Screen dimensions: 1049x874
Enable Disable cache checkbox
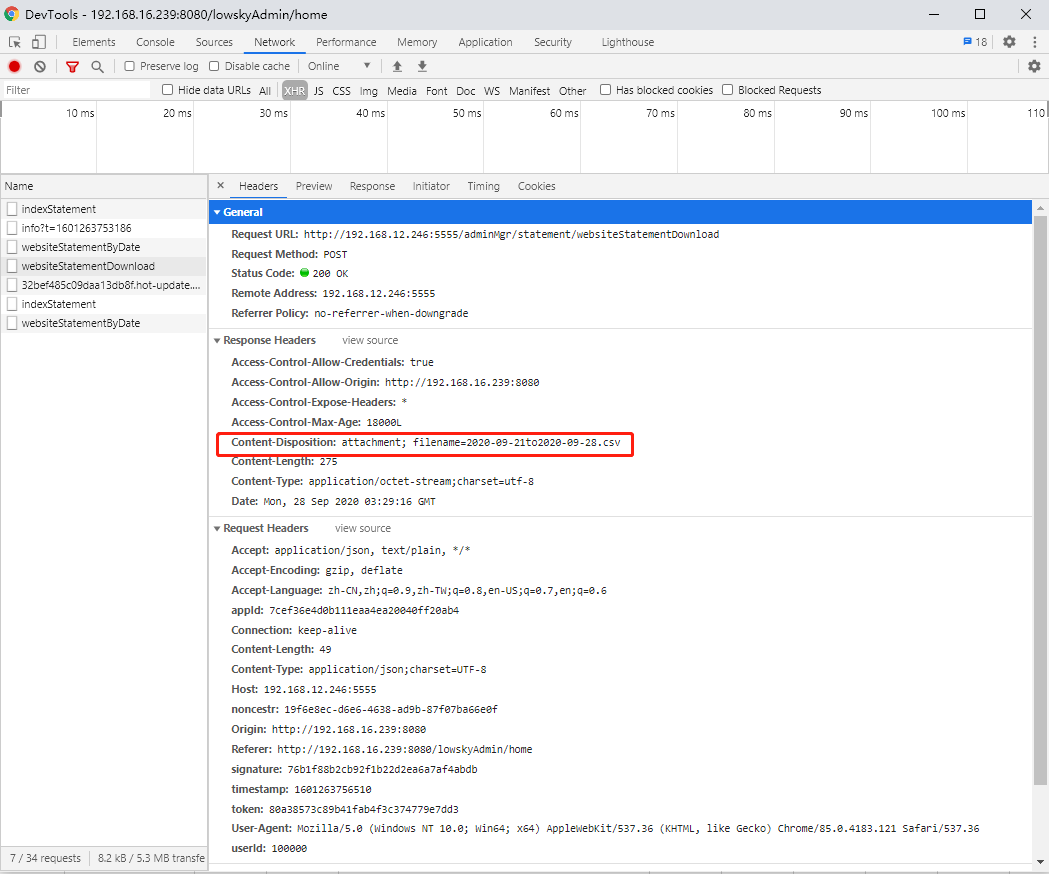[x=214, y=66]
